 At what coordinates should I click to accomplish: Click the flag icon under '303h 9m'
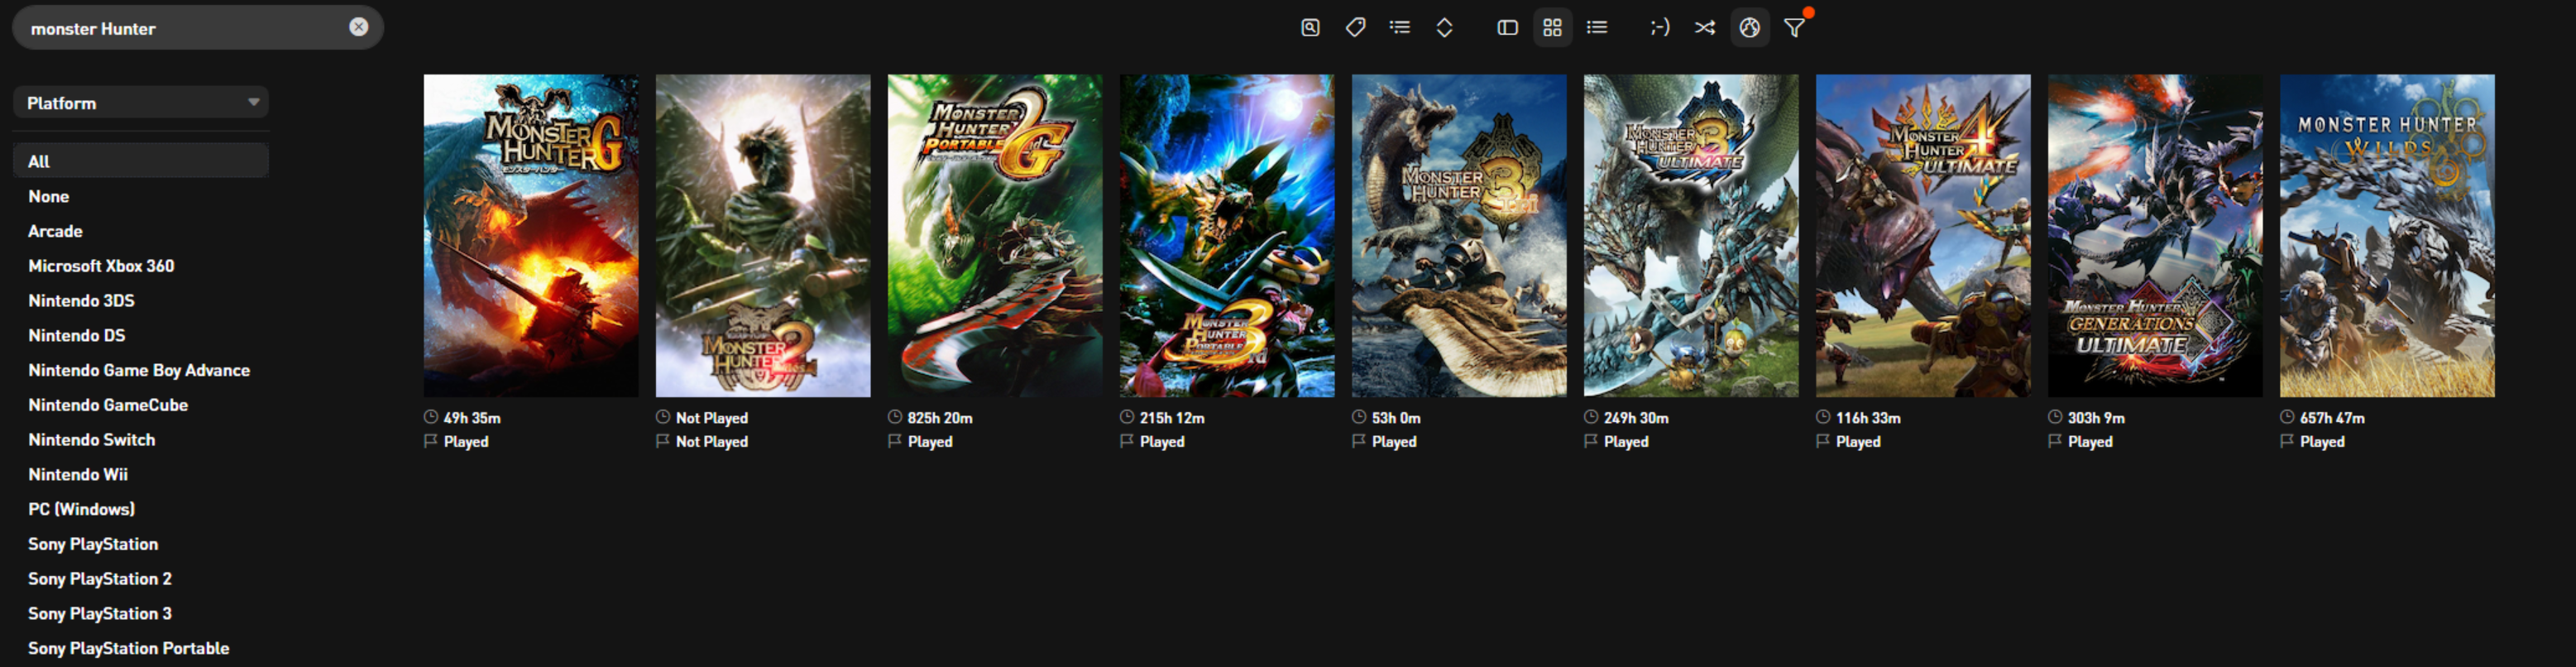pyautogui.click(x=2055, y=441)
